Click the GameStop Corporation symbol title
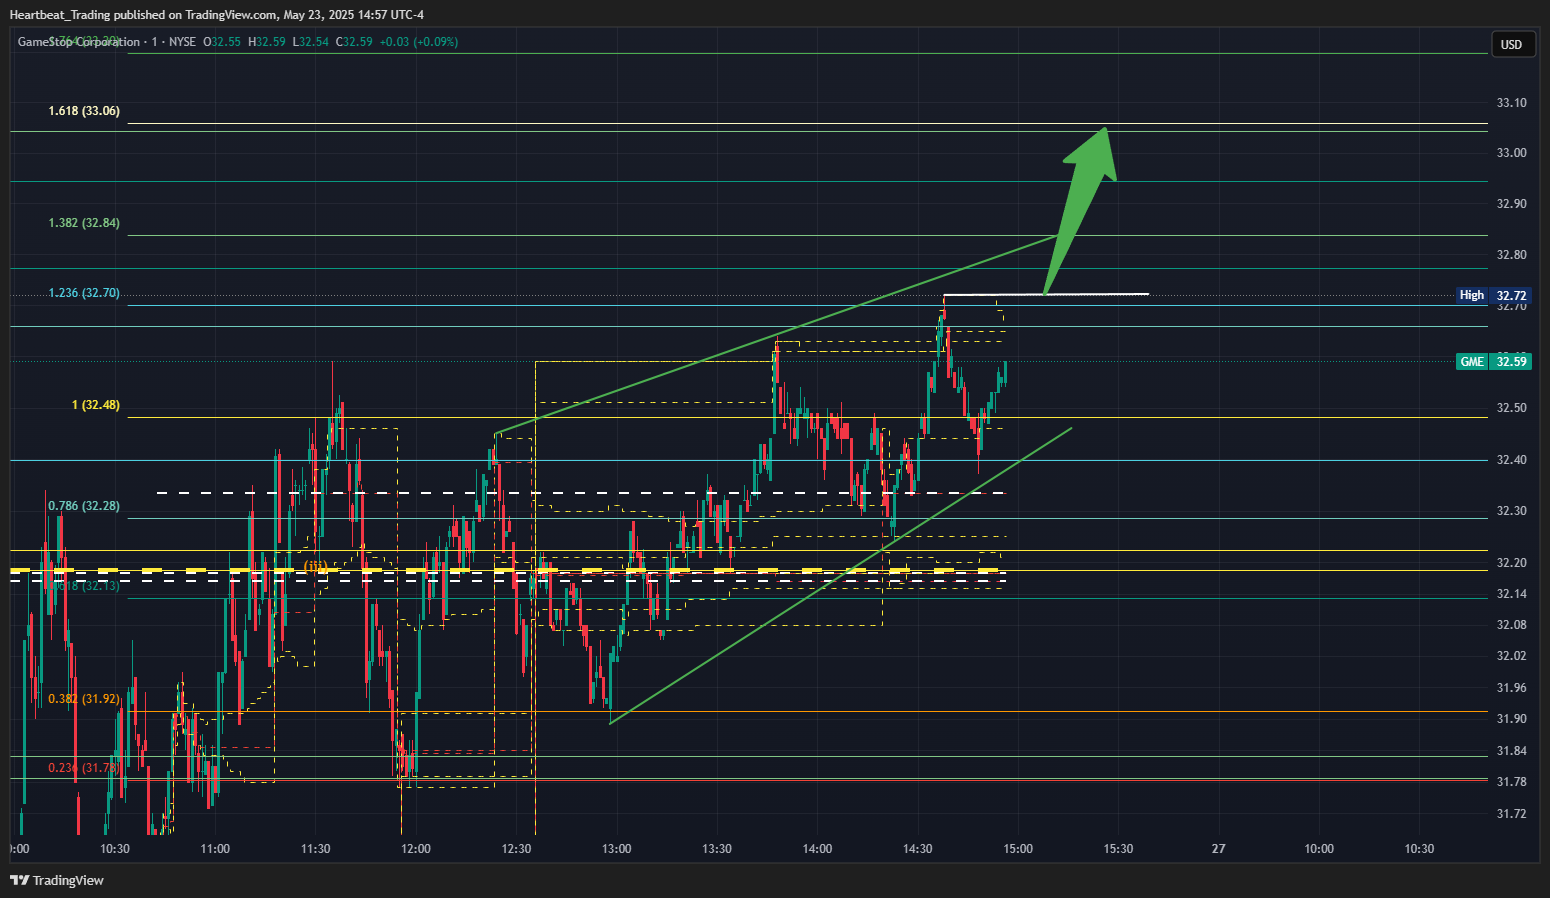Viewport: 1550px width, 898px height. pos(79,42)
